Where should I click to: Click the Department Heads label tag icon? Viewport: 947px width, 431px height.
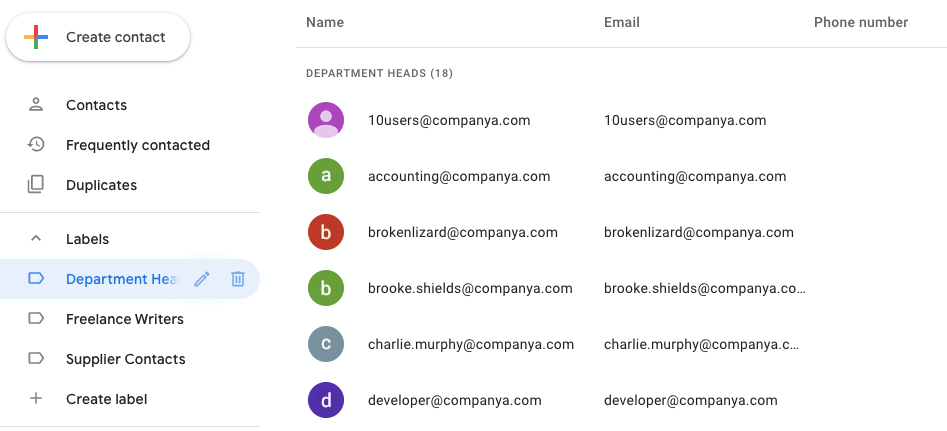pos(36,278)
